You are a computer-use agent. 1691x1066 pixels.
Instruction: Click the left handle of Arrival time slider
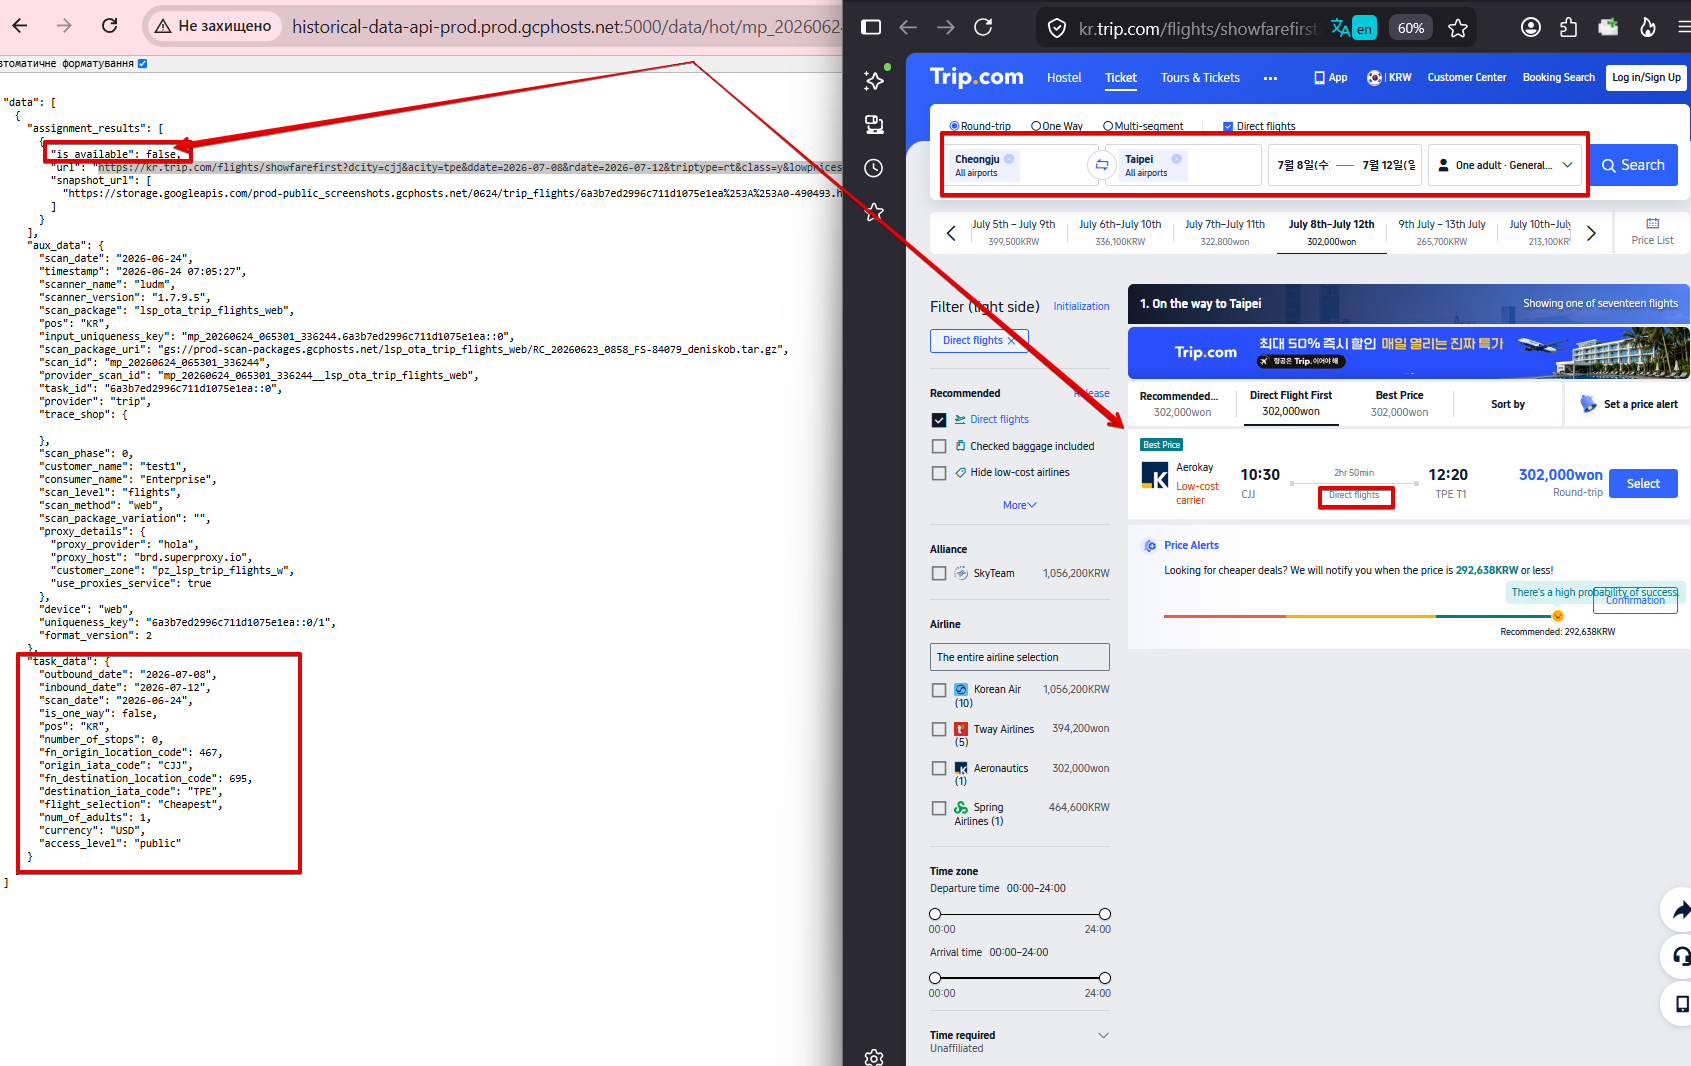pyautogui.click(x=935, y=978)
